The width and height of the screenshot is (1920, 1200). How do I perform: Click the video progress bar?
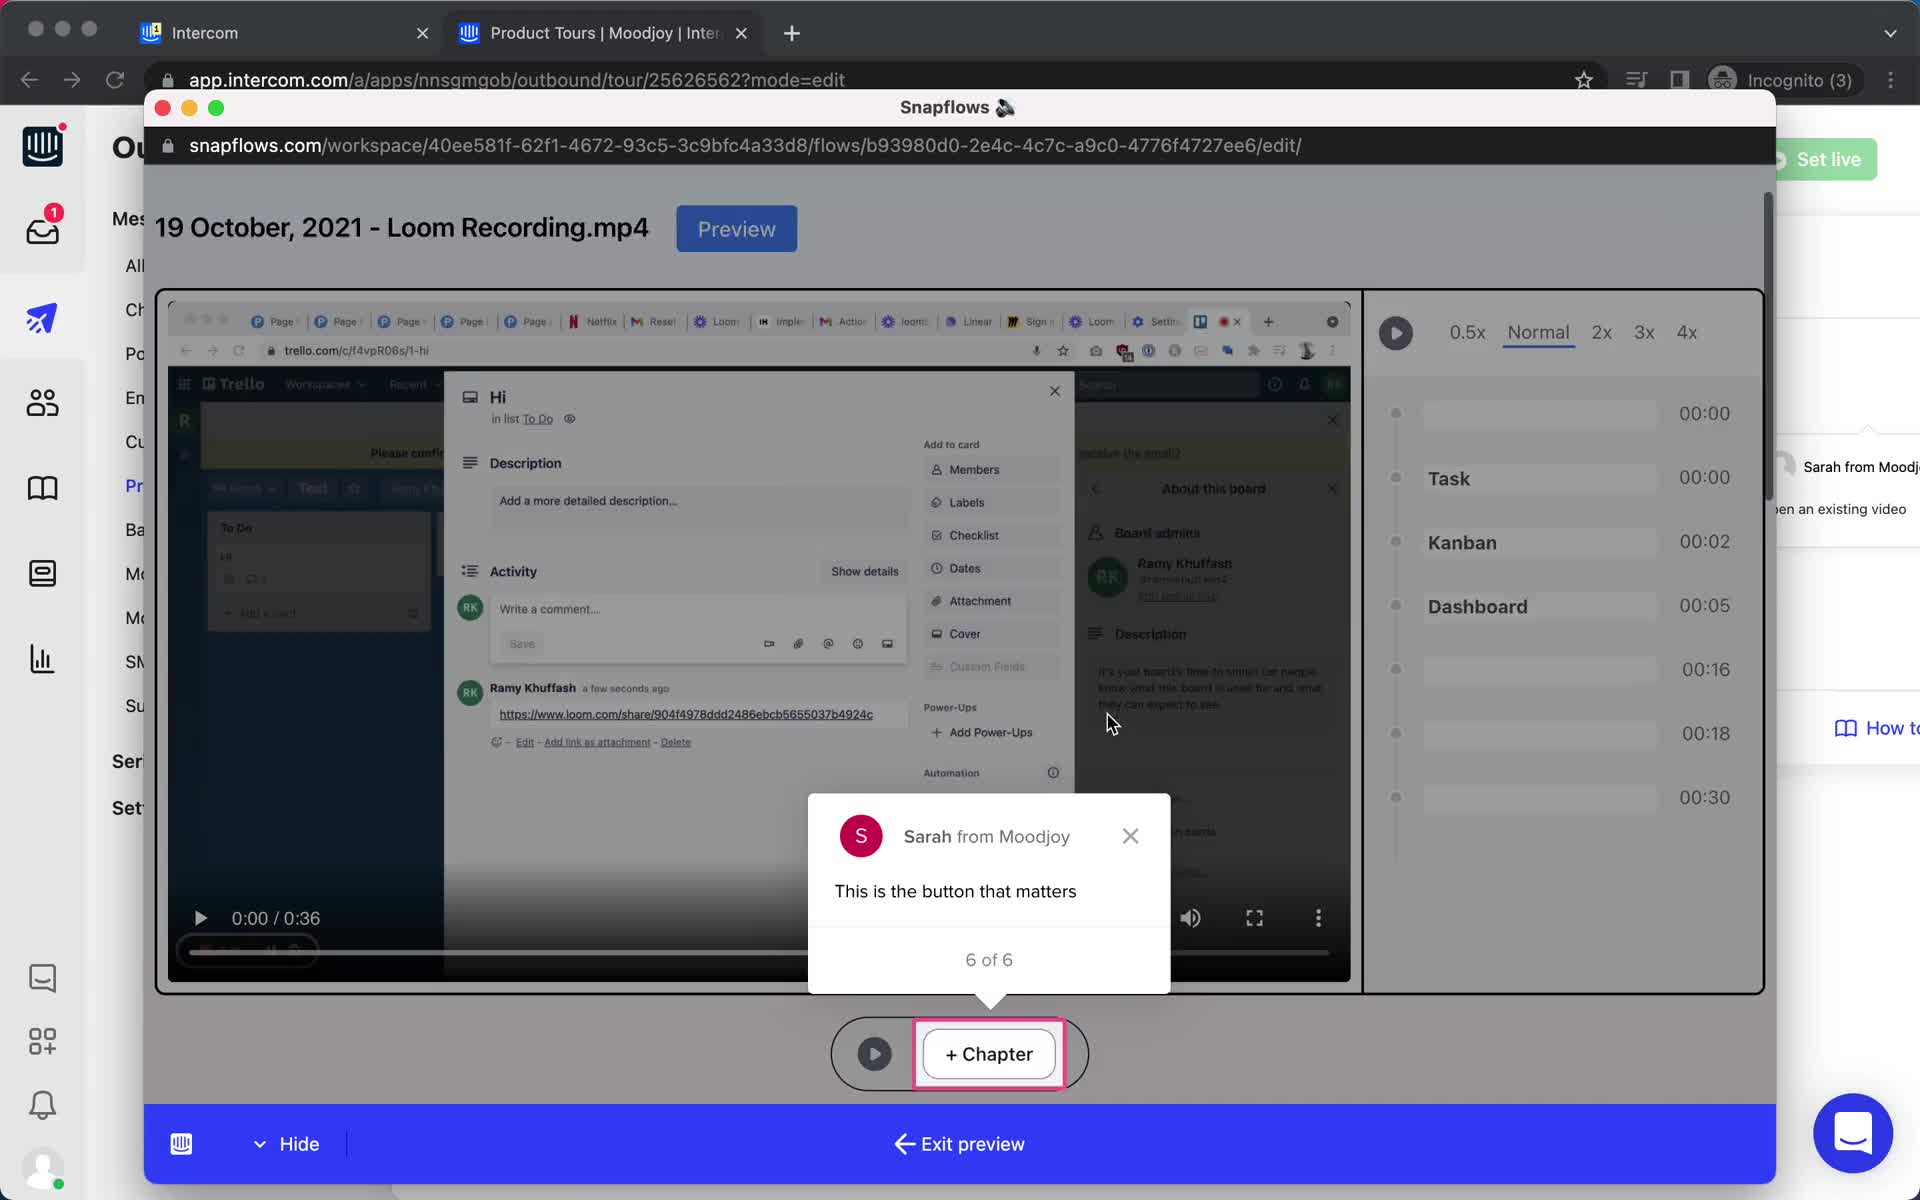758,953
